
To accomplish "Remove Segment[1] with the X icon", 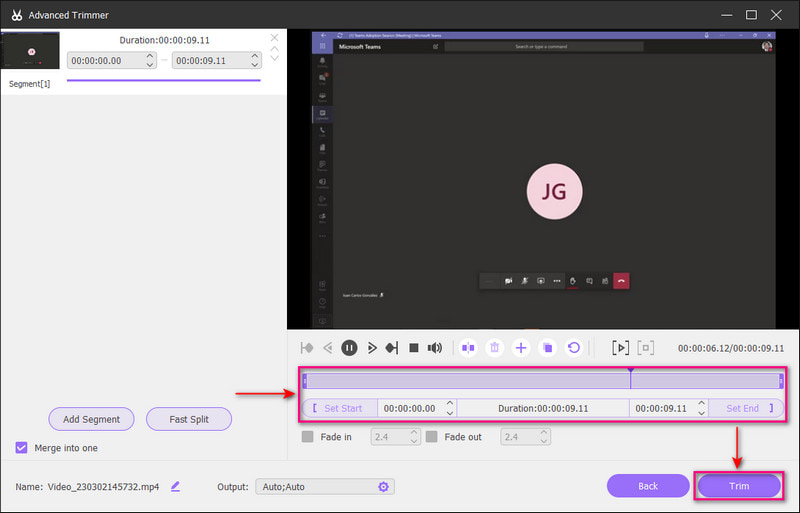I will click(x=274, y=38).
